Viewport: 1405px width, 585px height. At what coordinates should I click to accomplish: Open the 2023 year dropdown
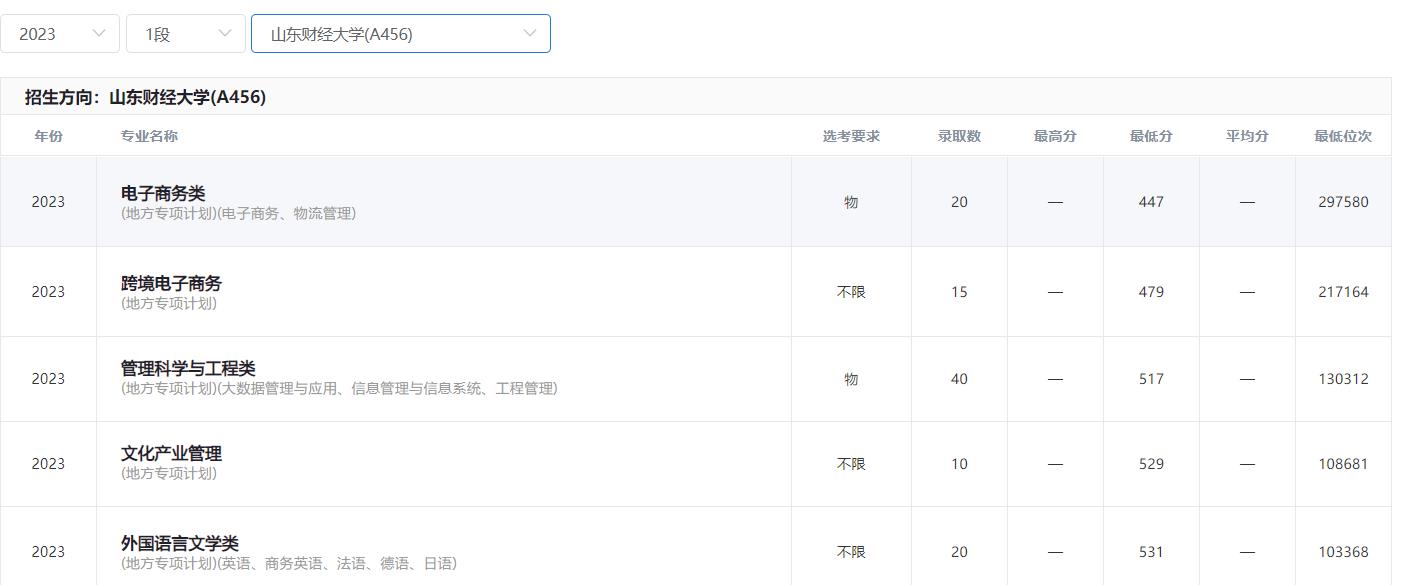pyautogui.click(x=58, y=34)
